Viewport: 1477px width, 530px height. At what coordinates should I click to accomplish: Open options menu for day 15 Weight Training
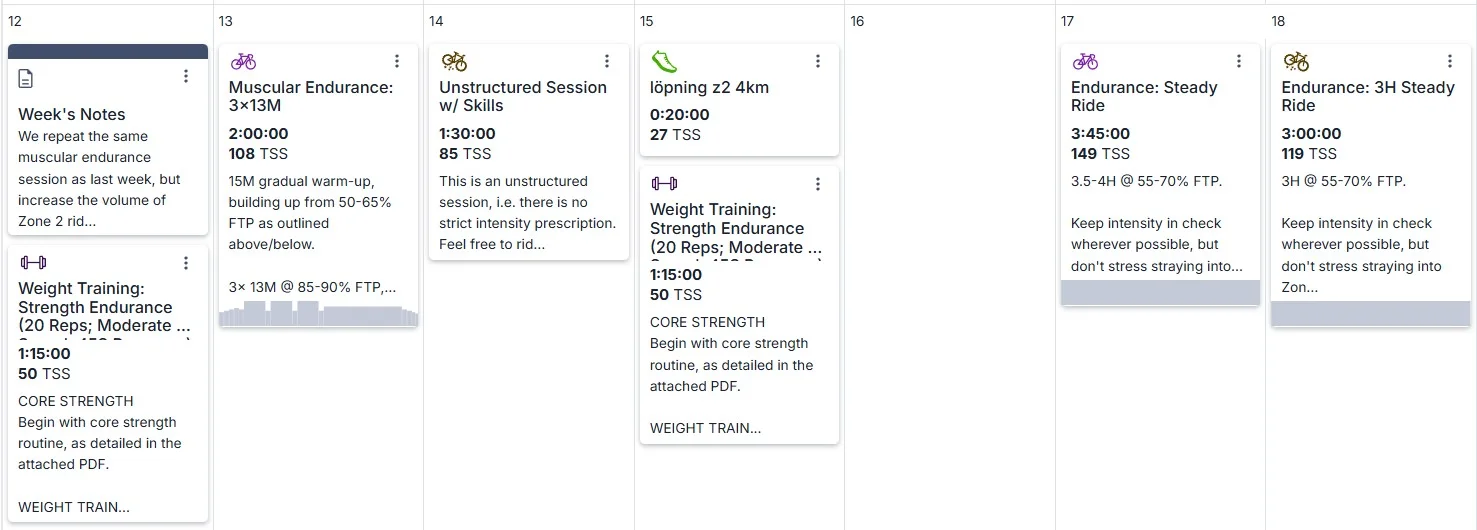click(x=818, y=184)
